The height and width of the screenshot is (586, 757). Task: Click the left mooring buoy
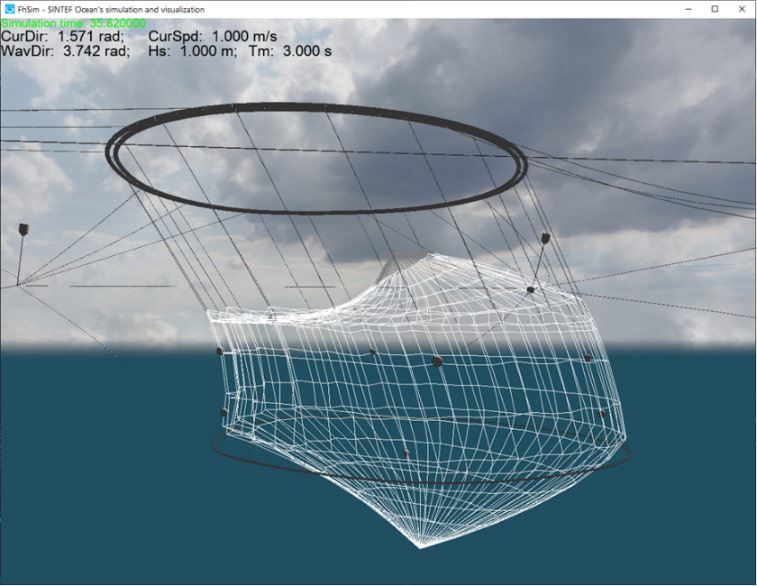(24, 231)
